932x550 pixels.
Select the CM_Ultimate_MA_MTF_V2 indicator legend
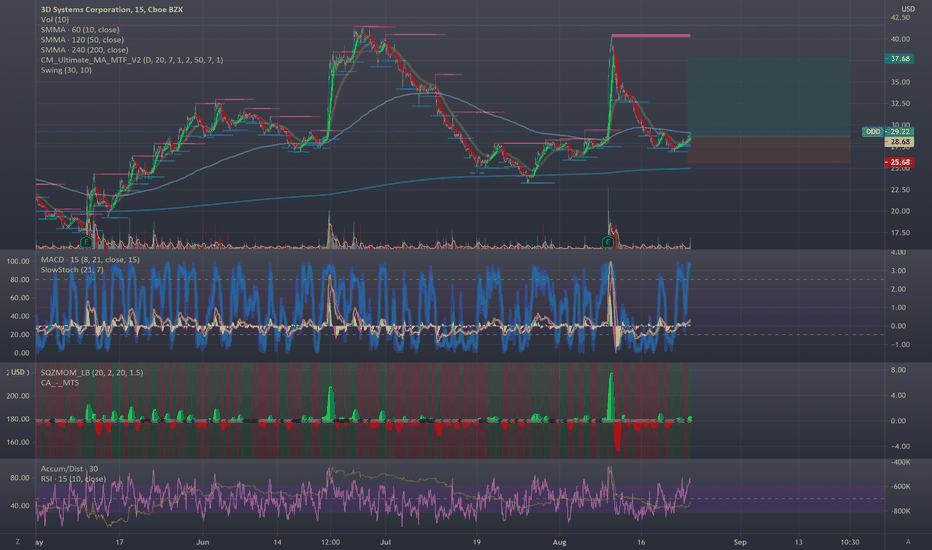tap(132, 60)
